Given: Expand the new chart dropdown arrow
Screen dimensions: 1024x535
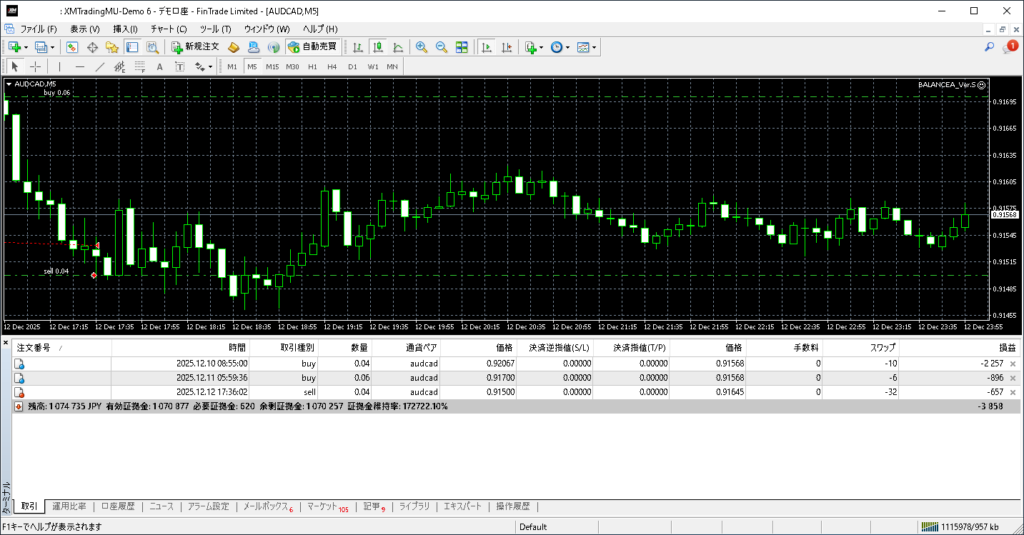Looking at the screenshot, I should [x=27, y=47].
